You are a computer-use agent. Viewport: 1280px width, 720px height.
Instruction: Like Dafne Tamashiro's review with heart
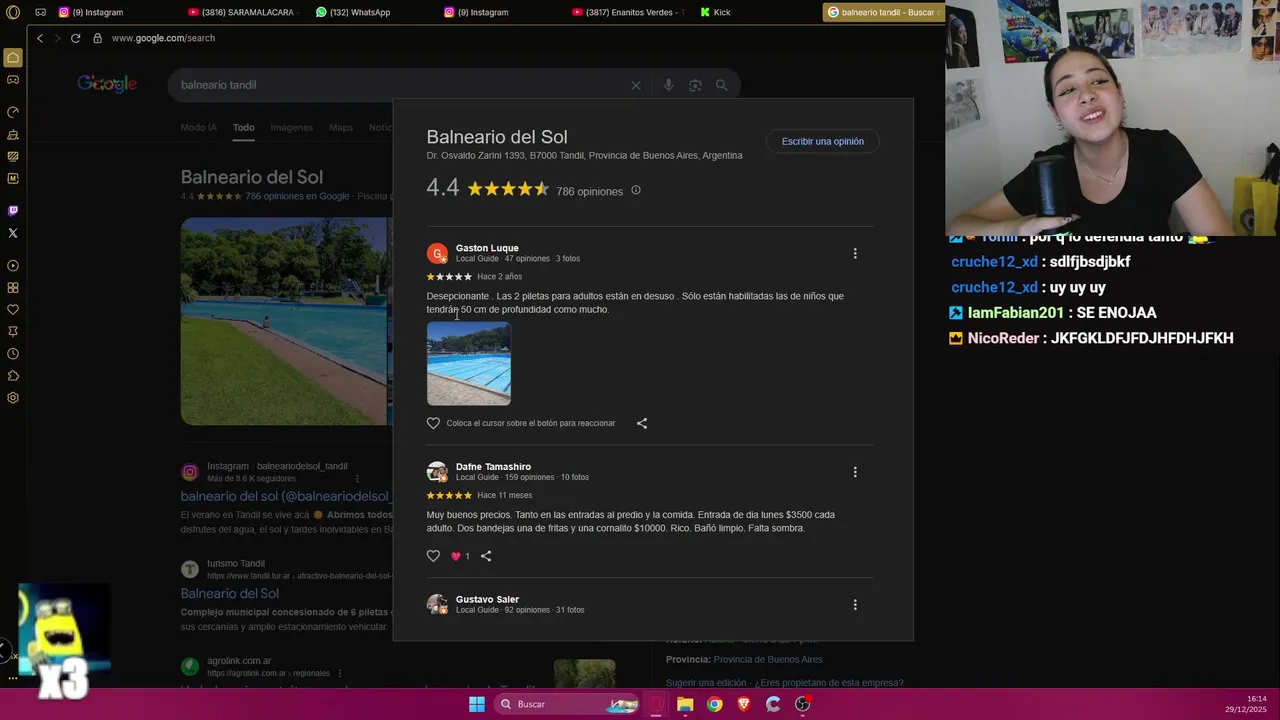pyautogui.click(x=433, y=556)
